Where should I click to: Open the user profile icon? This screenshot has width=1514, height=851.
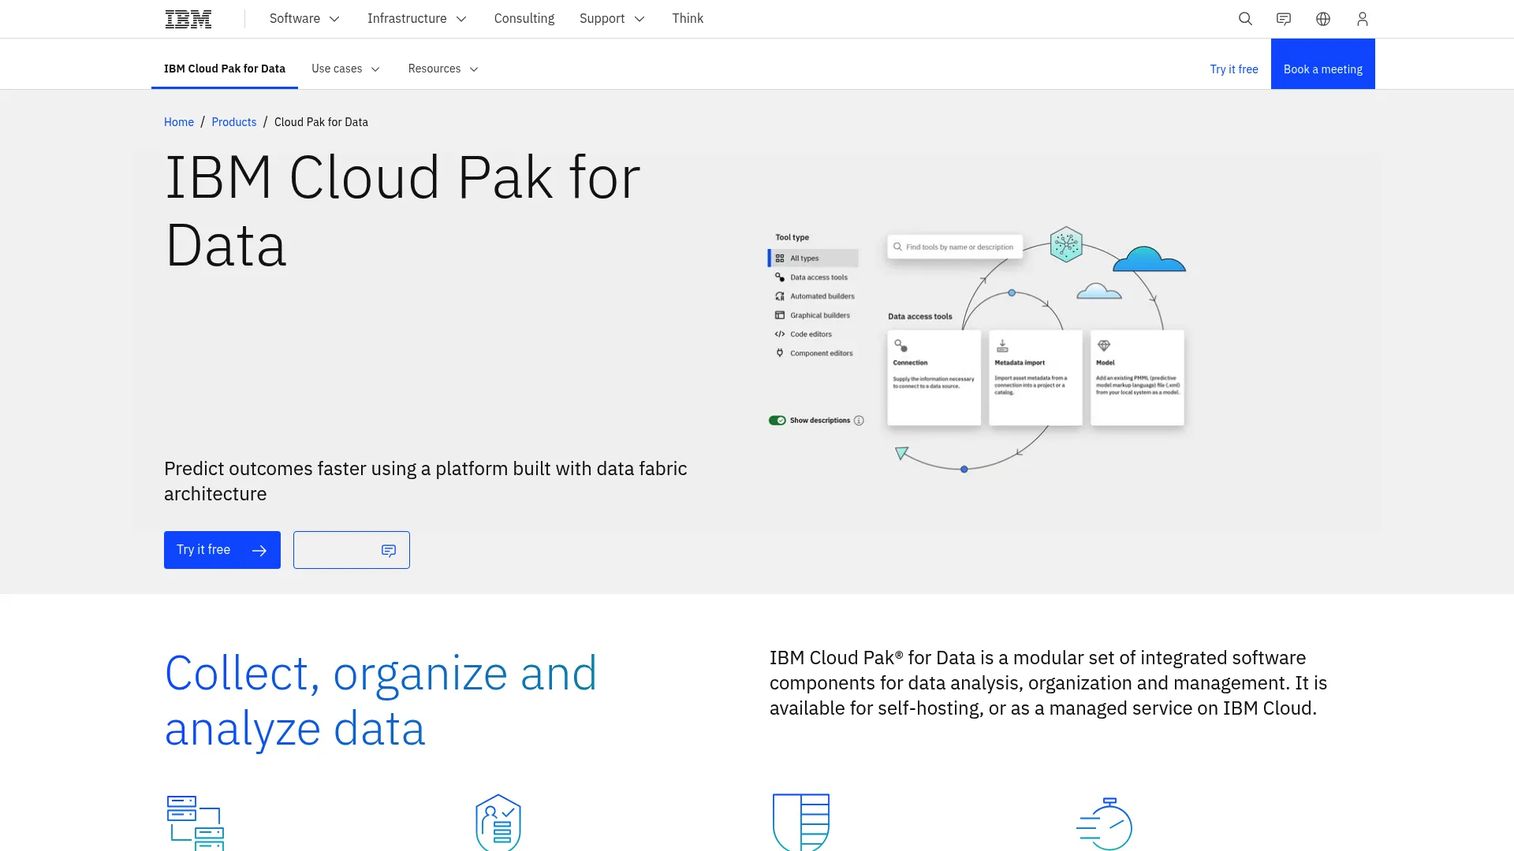tap(1362, 19)
